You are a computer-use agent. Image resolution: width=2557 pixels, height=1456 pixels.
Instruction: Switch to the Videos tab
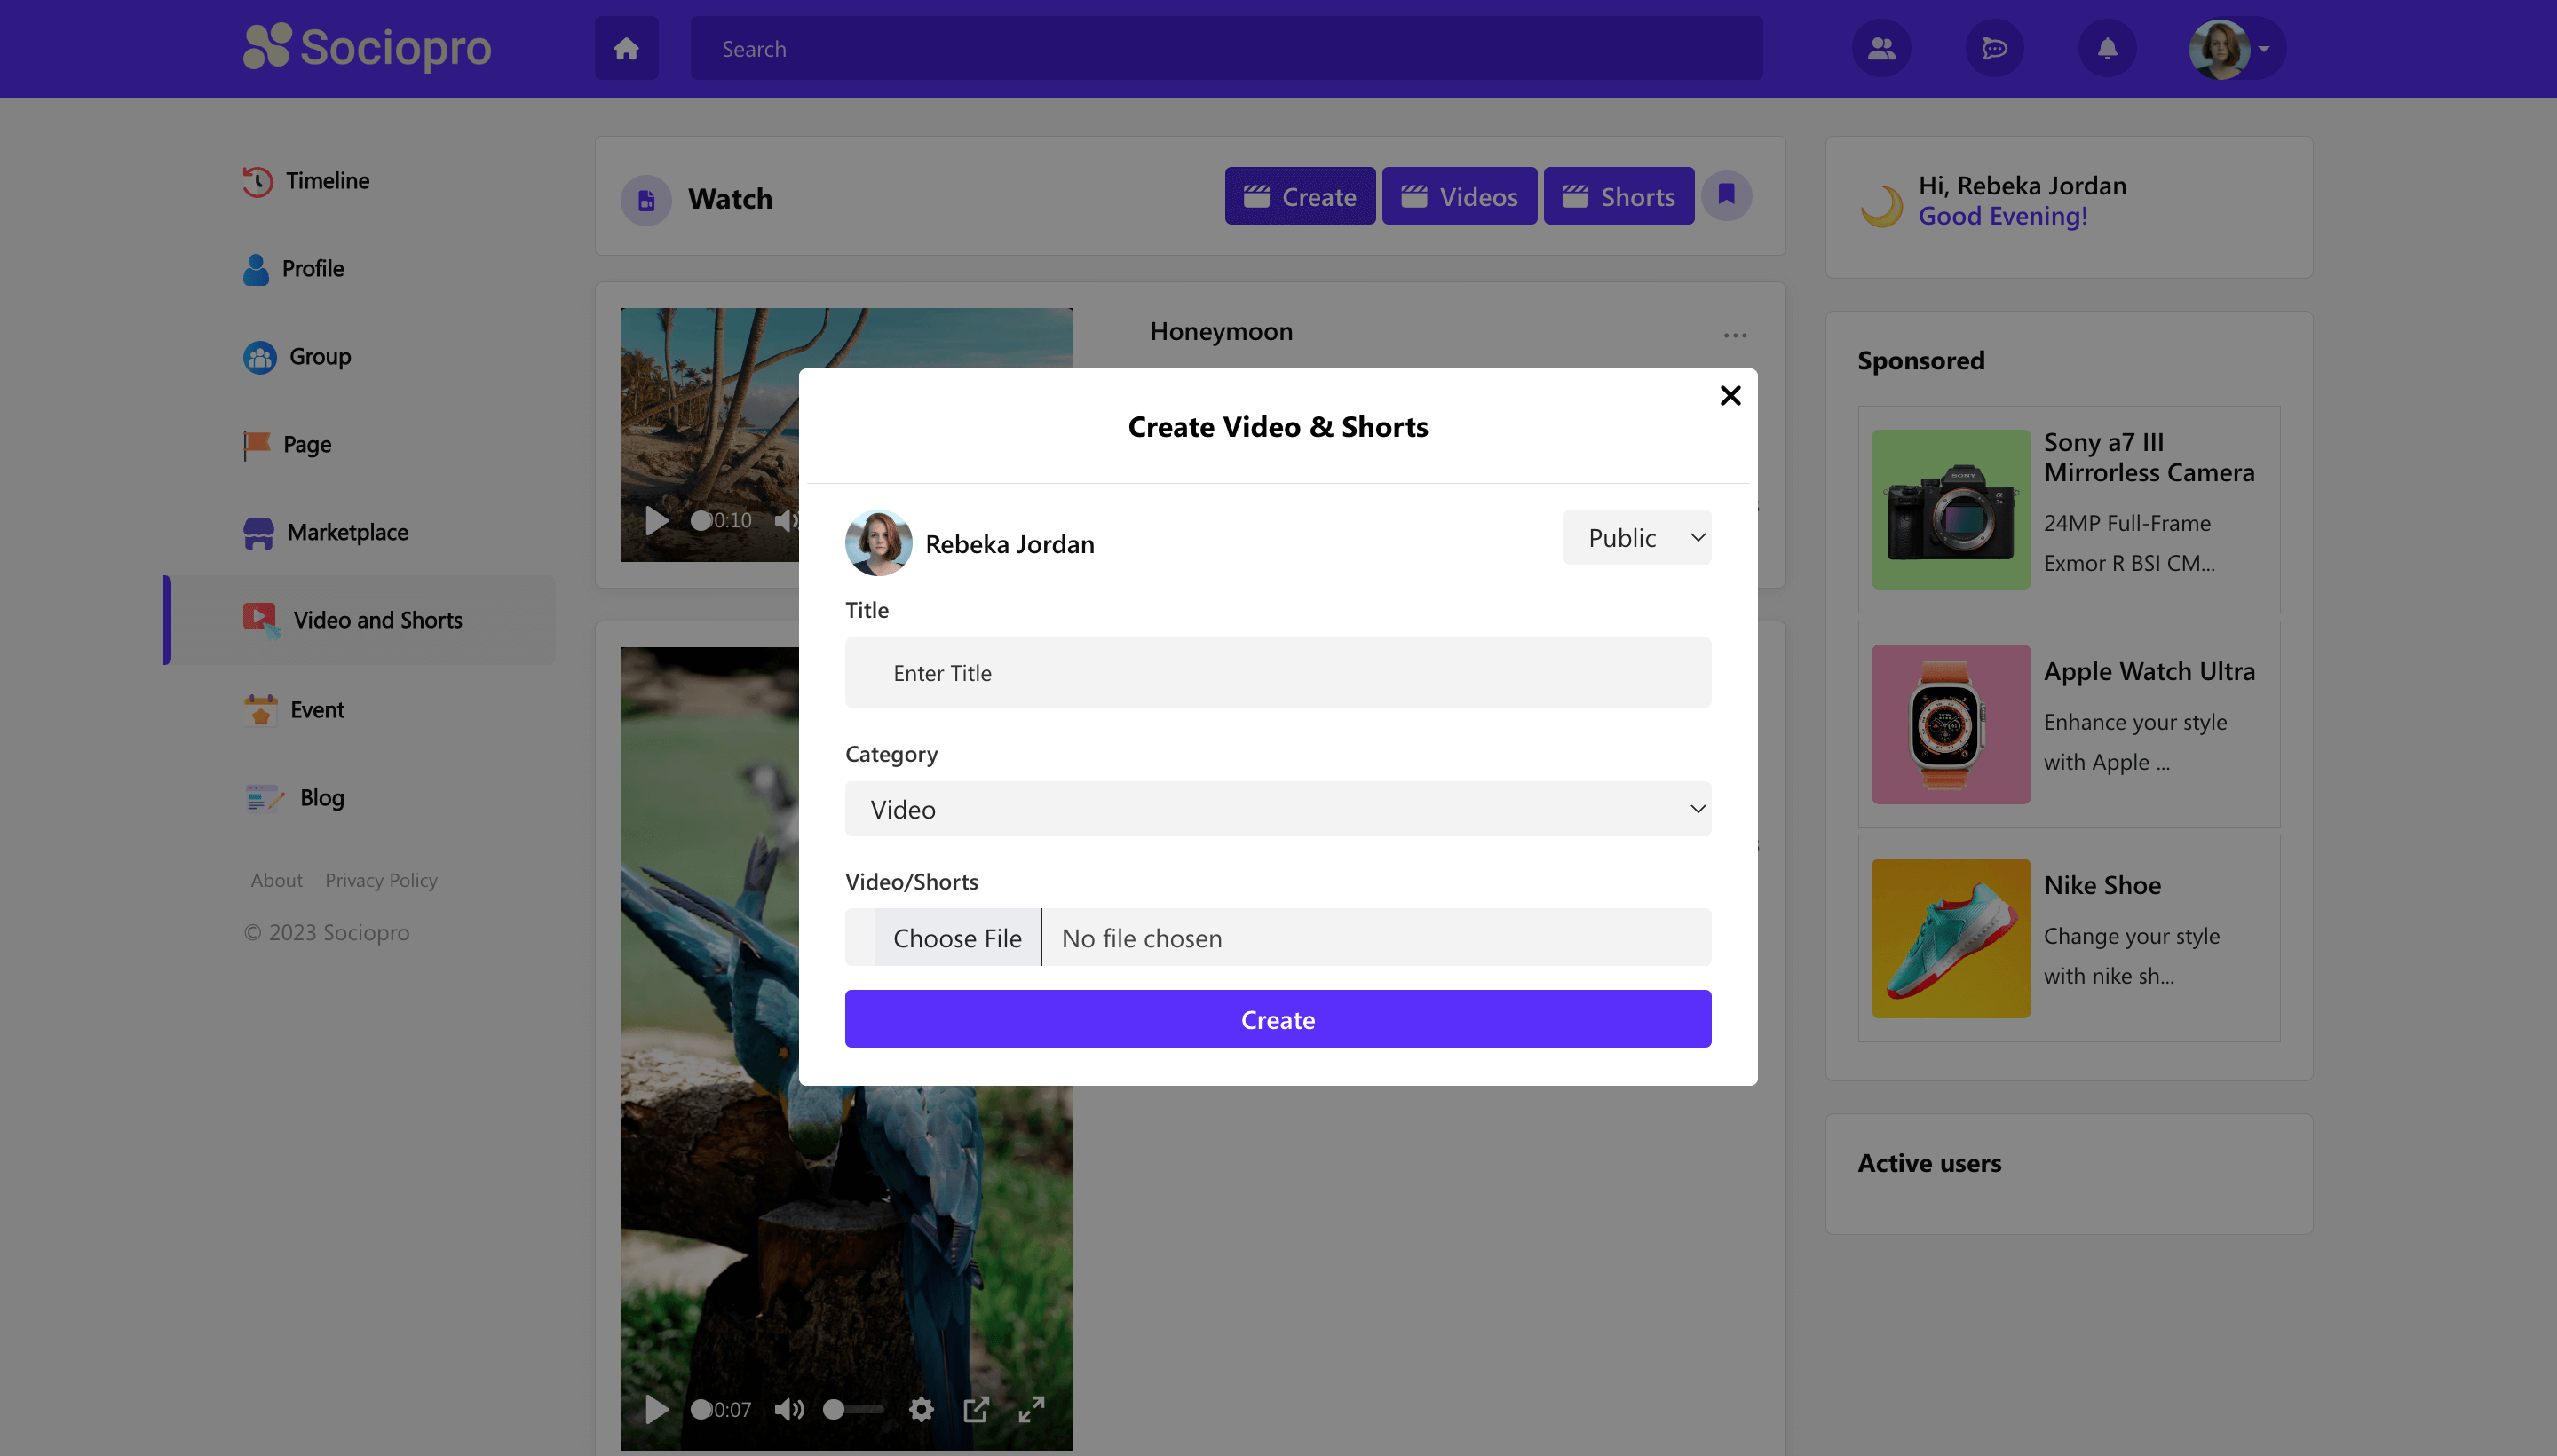(1459, 195)
